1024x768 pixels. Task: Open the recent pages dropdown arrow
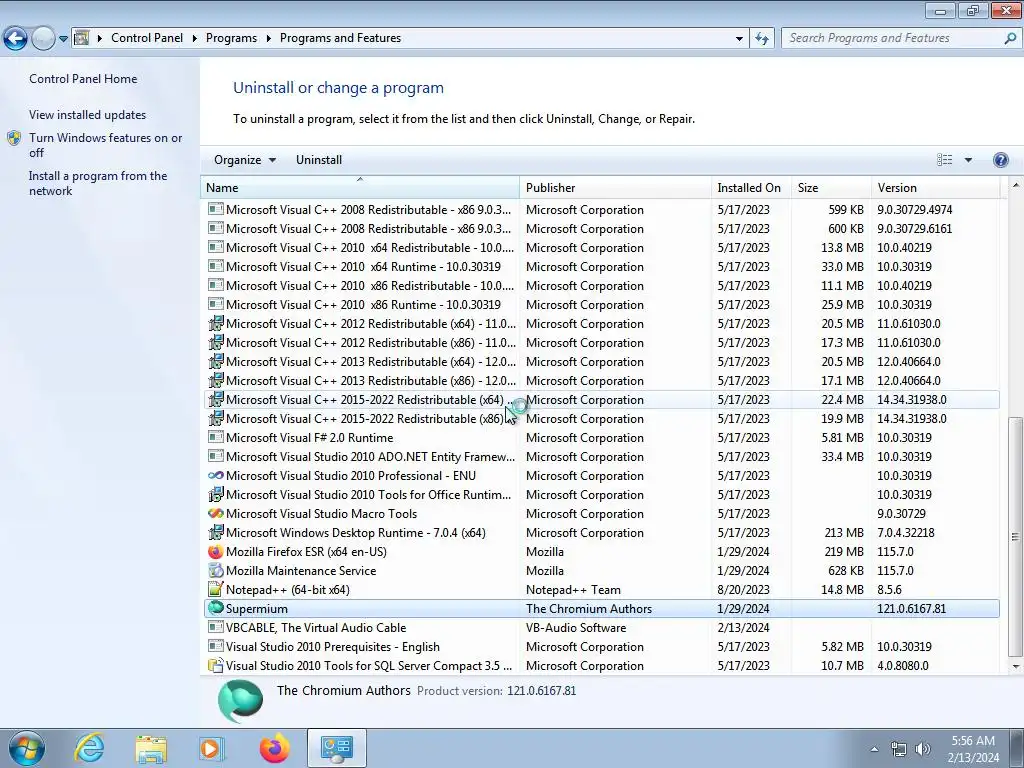coord(63,39)
